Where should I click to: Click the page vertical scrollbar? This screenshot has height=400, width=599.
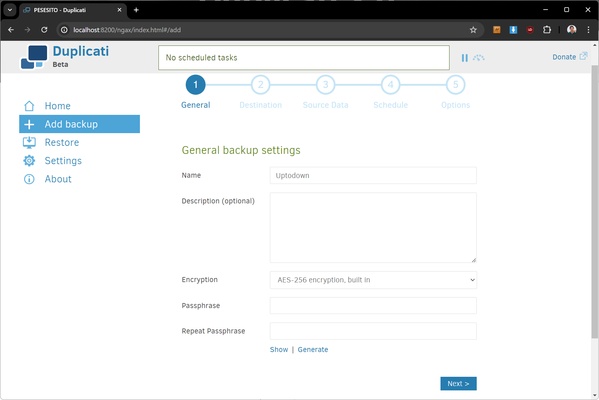coord(594,202)
